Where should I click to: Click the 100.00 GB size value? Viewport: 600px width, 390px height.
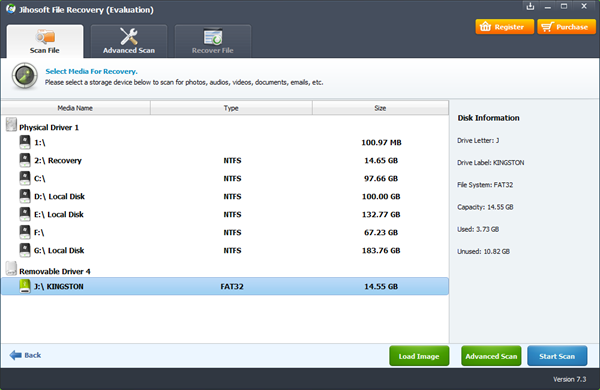[x=381, y=196]
